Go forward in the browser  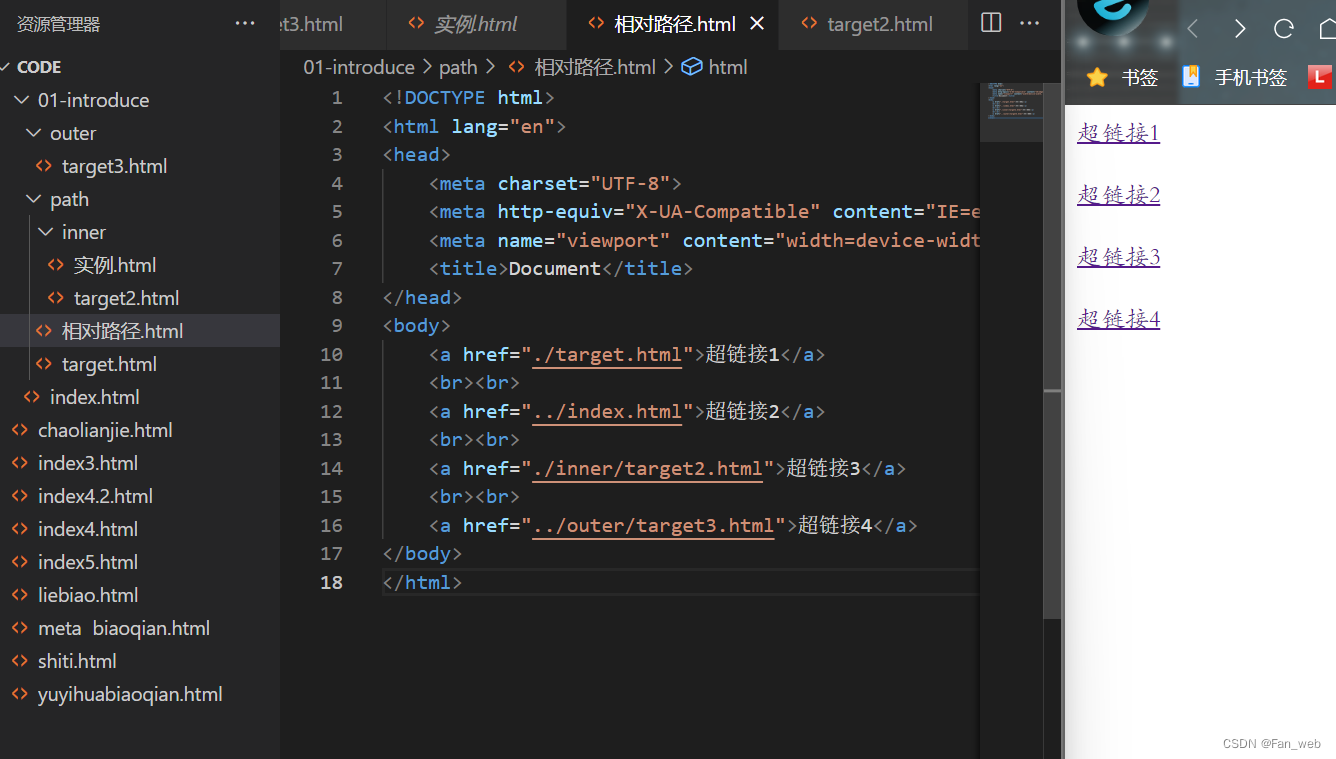tap(1240, 29)
